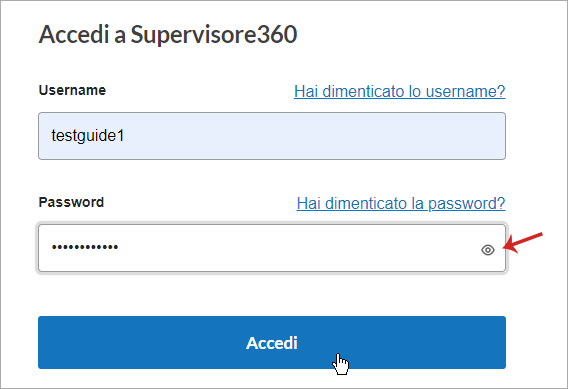Image resolution: width=568 pixels, height=389 pixels.
Task: Toggle password visibility in Password field
Action: click(x=488, y=250)
